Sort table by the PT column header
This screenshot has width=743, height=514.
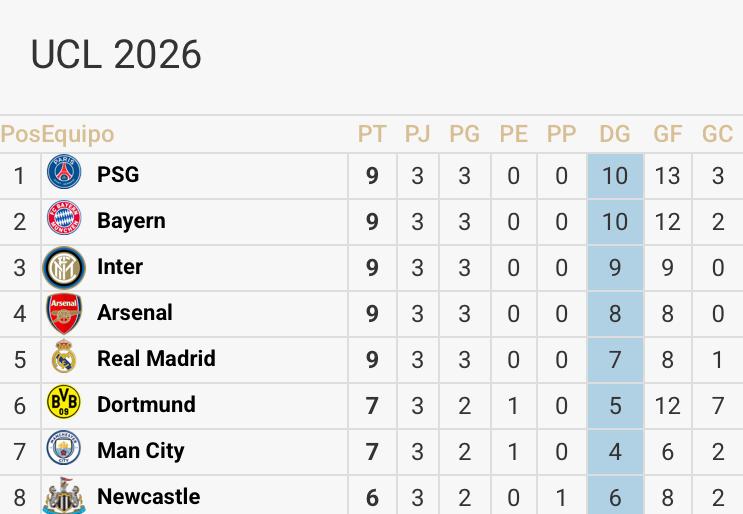coord(372,134)
